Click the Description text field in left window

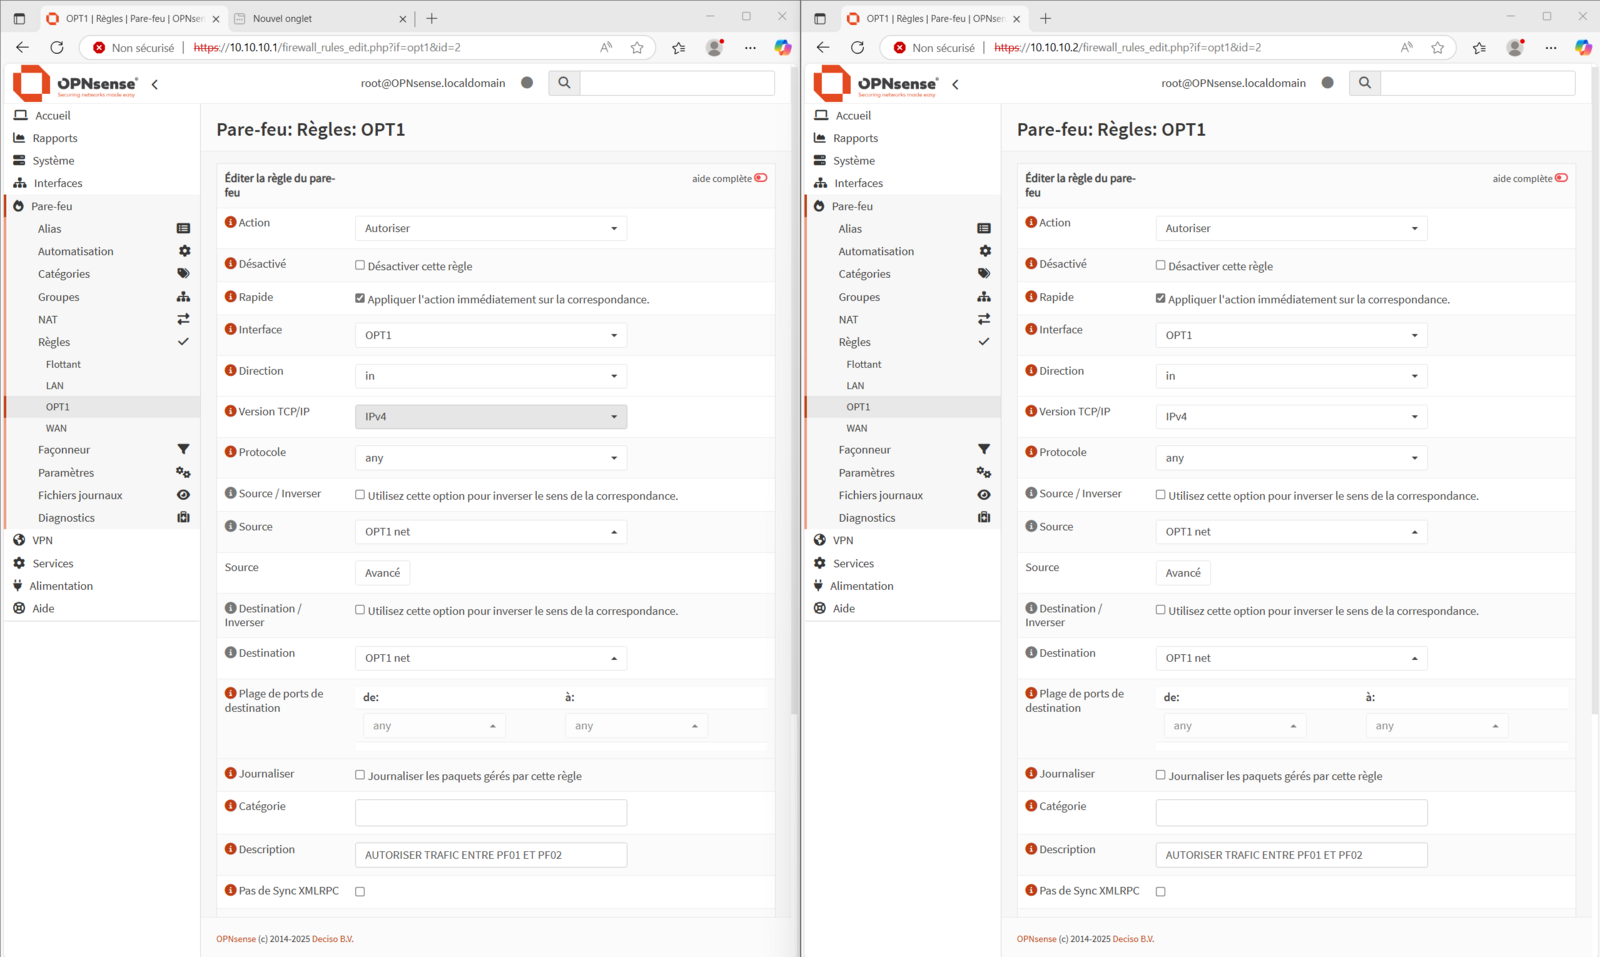click(490, 855)
